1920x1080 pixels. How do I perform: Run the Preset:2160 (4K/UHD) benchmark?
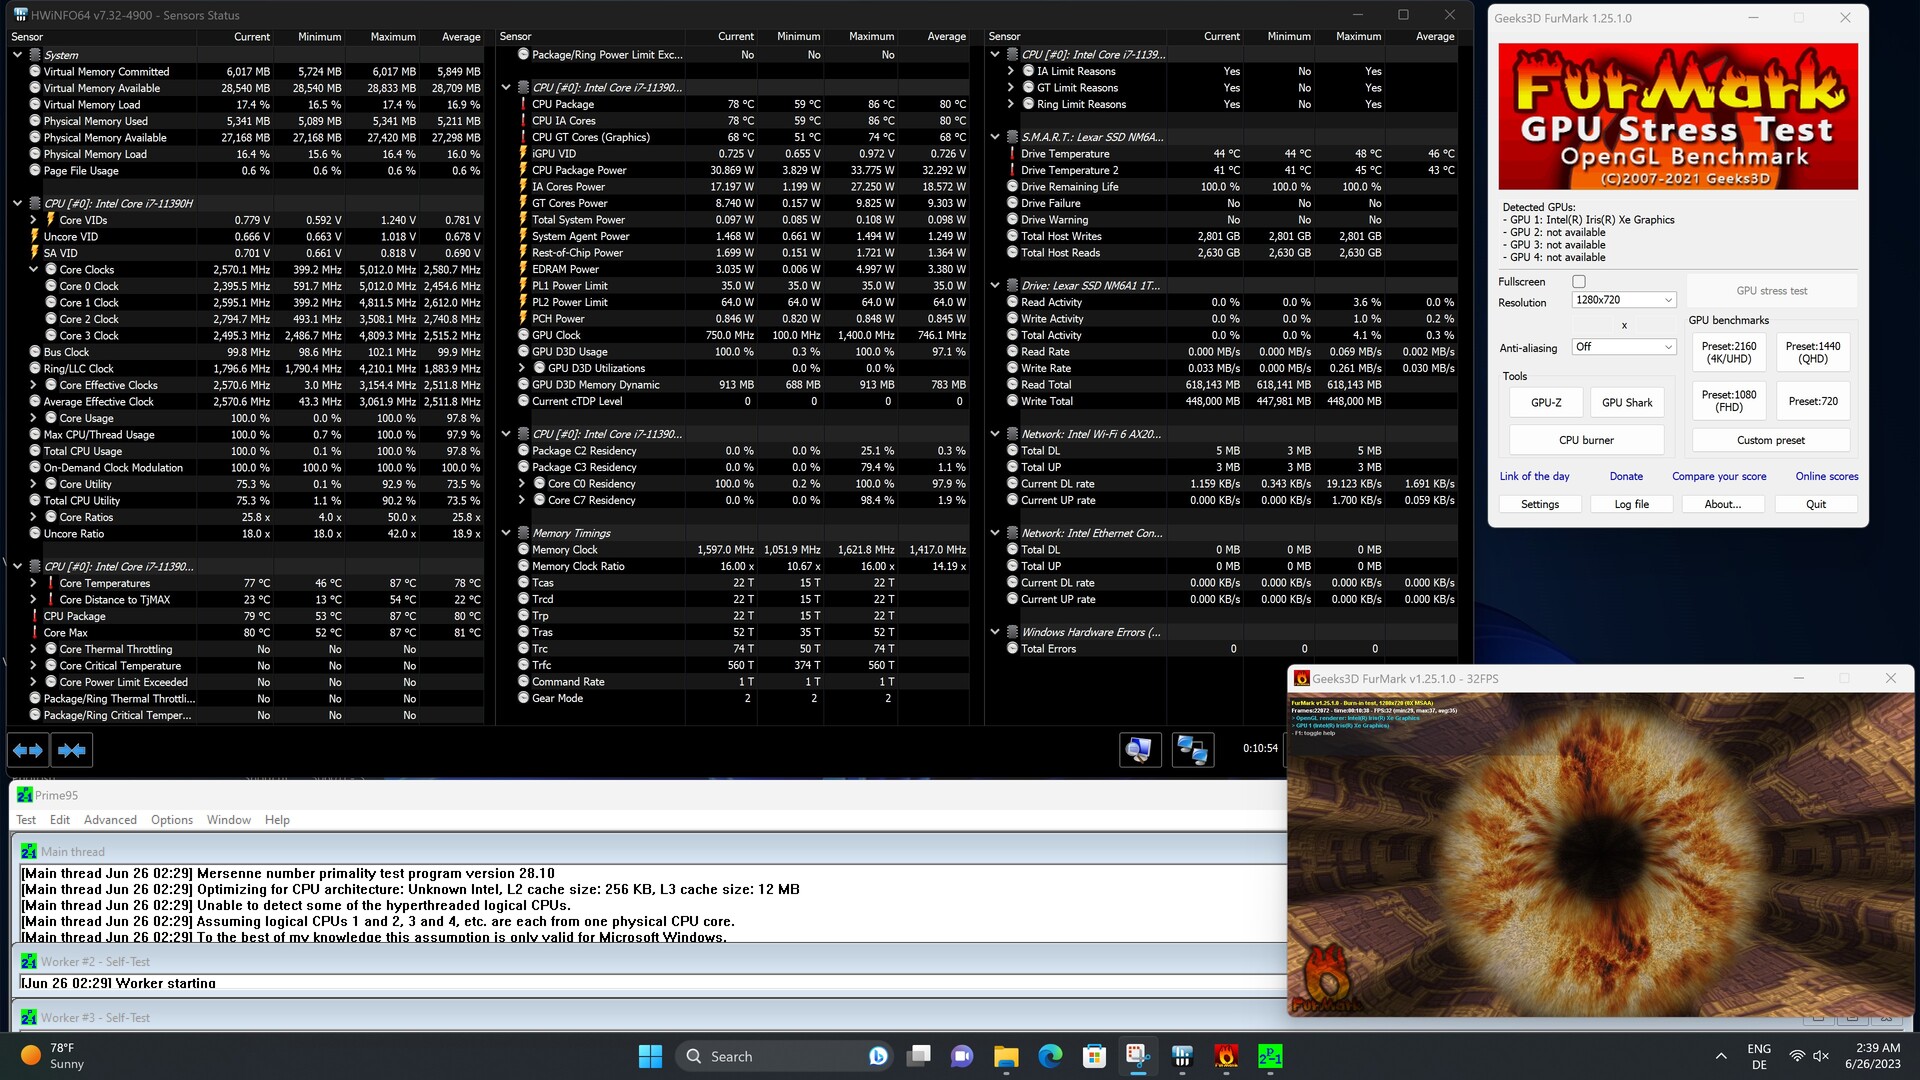pos(1728,353)
